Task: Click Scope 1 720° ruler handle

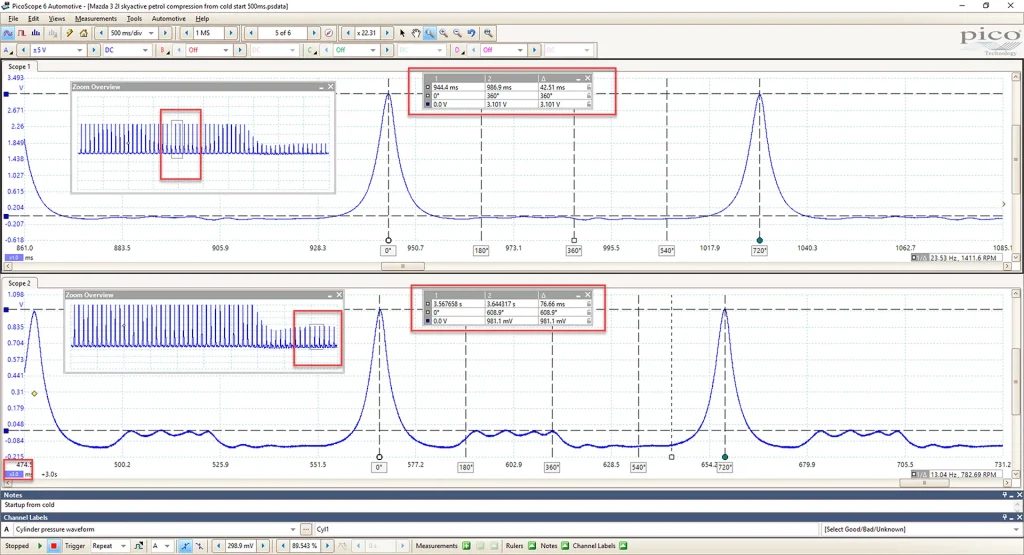Action: pyautogui.click(x=760, y=240)
